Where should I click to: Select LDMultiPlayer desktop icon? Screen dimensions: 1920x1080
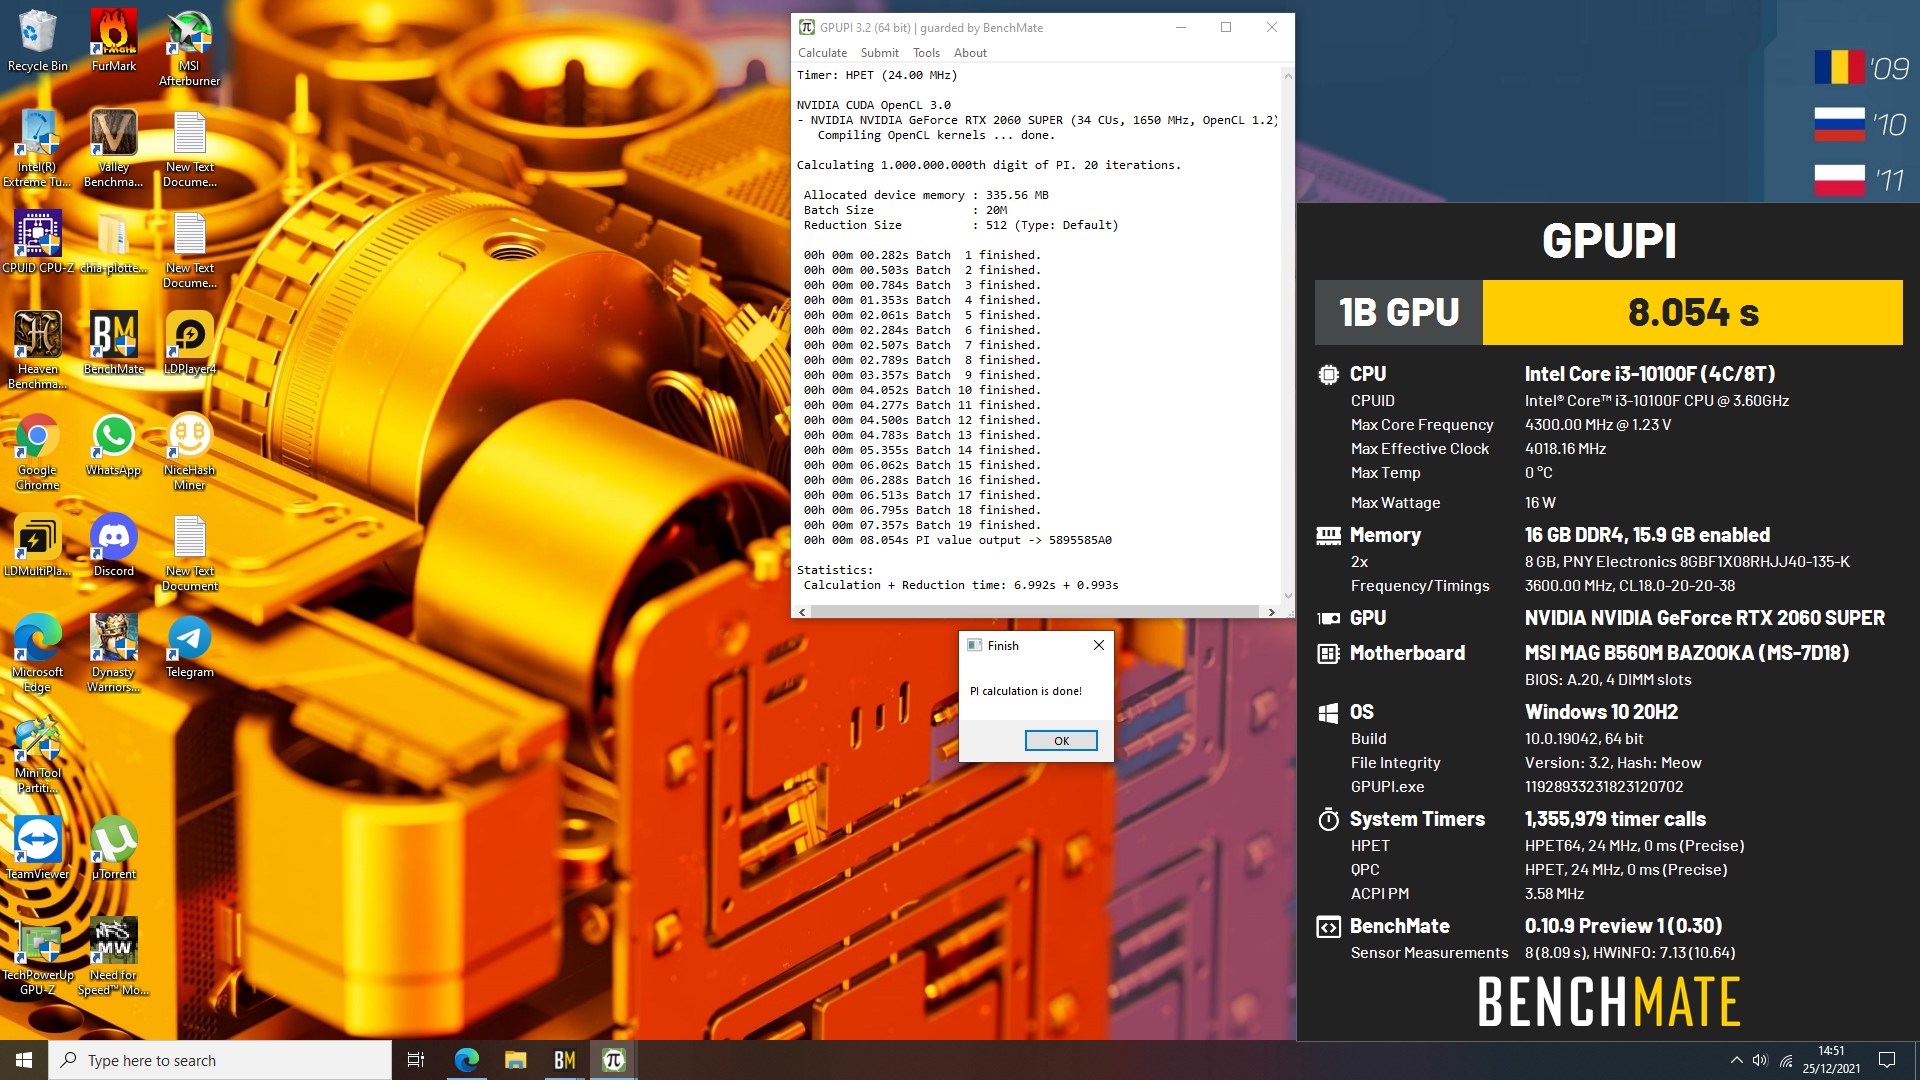pos(38,545)
